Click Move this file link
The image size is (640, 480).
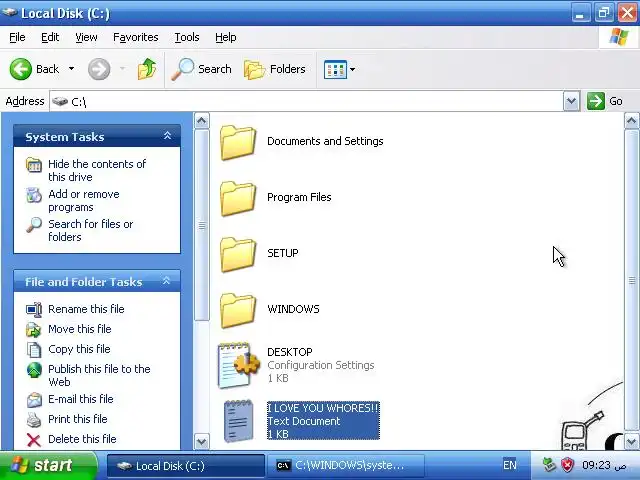[80, 329]
